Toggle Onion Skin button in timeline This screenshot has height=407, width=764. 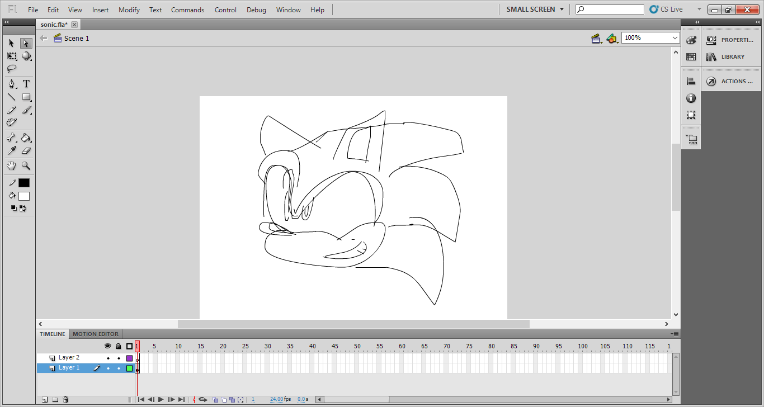point(215,400)
